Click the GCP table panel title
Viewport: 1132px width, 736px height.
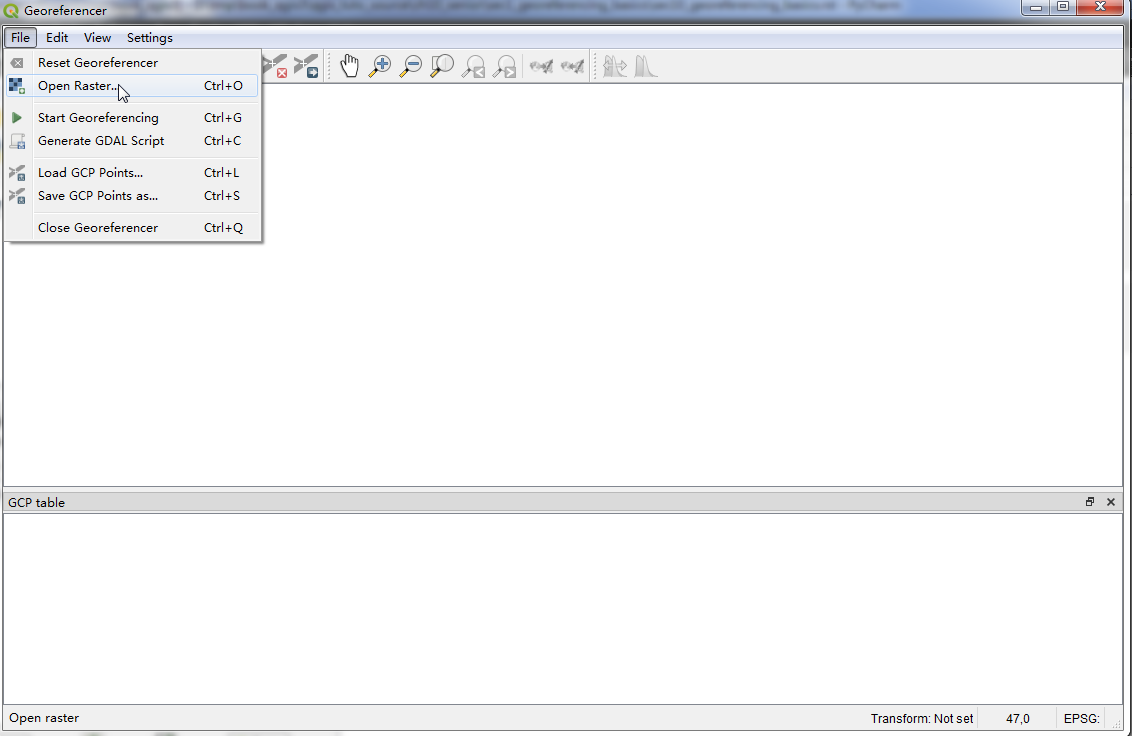click(x=37, y=503)
